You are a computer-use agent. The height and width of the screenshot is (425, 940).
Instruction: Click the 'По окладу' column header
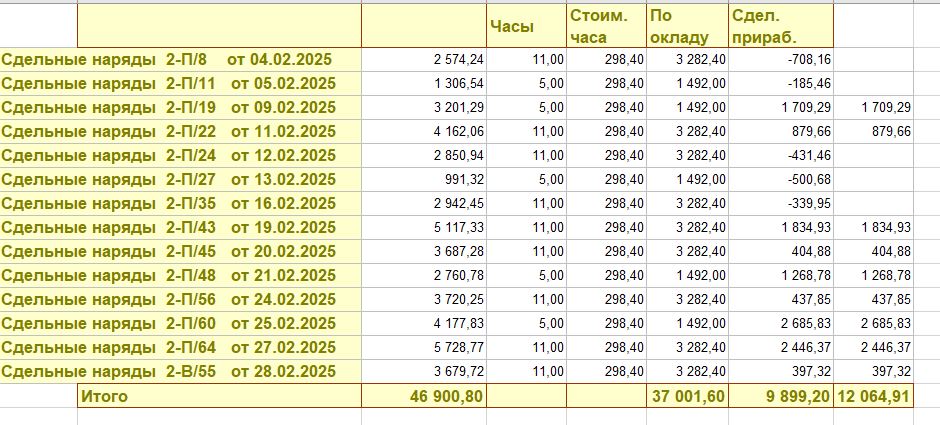688,26
